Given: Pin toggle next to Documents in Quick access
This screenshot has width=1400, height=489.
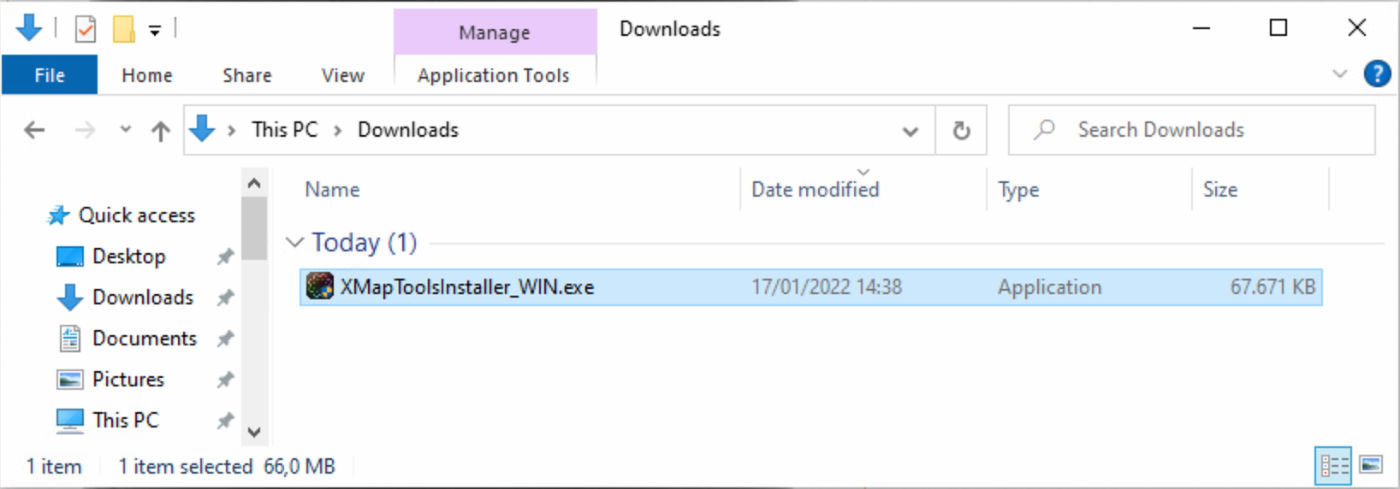Looking at the screenshot, I should pos(225,339).
